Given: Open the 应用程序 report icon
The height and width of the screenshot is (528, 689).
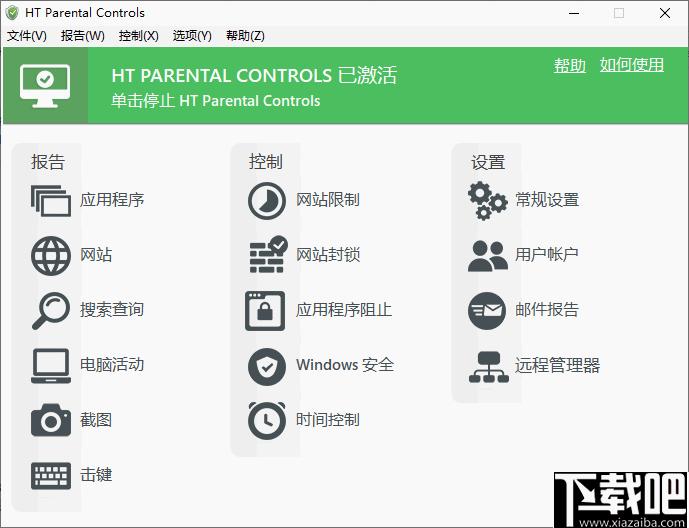Looking at the screenshot, I should (x=51, y=201).
